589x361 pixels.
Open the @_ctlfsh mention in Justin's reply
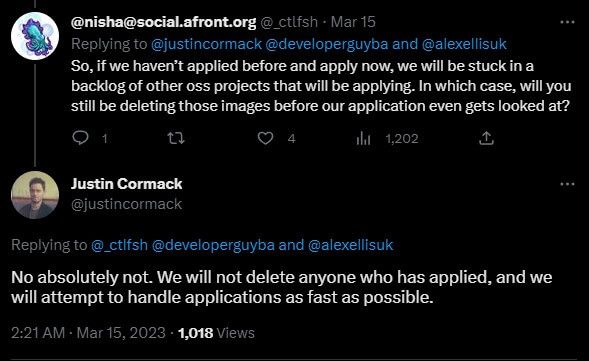119,245
